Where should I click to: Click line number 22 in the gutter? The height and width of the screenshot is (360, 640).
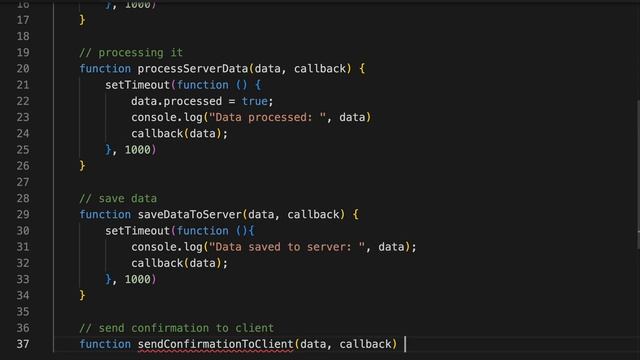(x=23, y=101)
